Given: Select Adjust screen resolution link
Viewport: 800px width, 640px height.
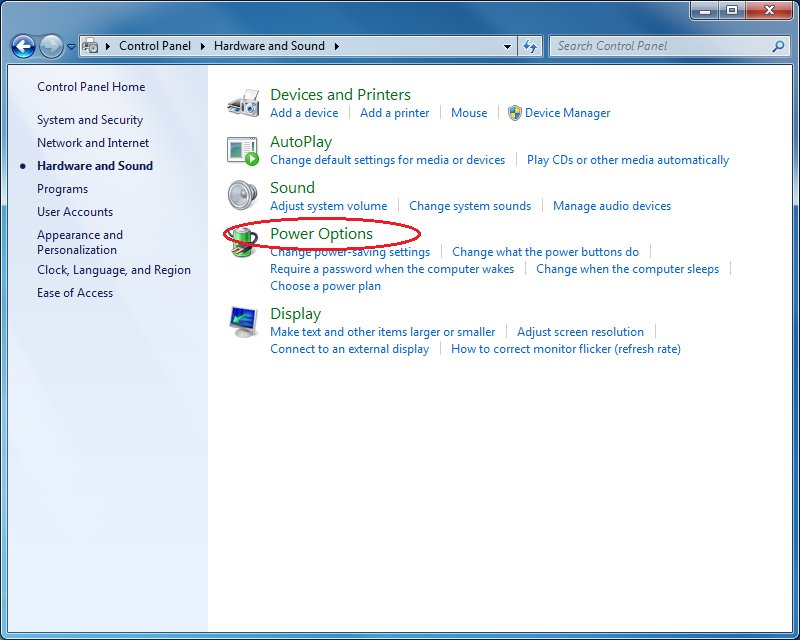Looking at the screenshot, I should pyautogui.click(x=580, y=332).
